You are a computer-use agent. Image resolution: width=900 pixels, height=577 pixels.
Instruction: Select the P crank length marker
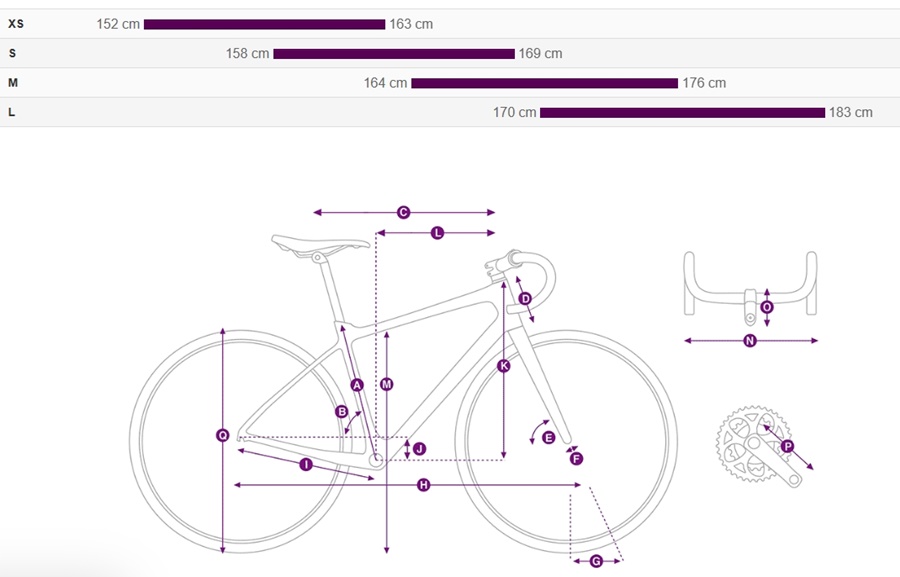click(x=787, y=446)
